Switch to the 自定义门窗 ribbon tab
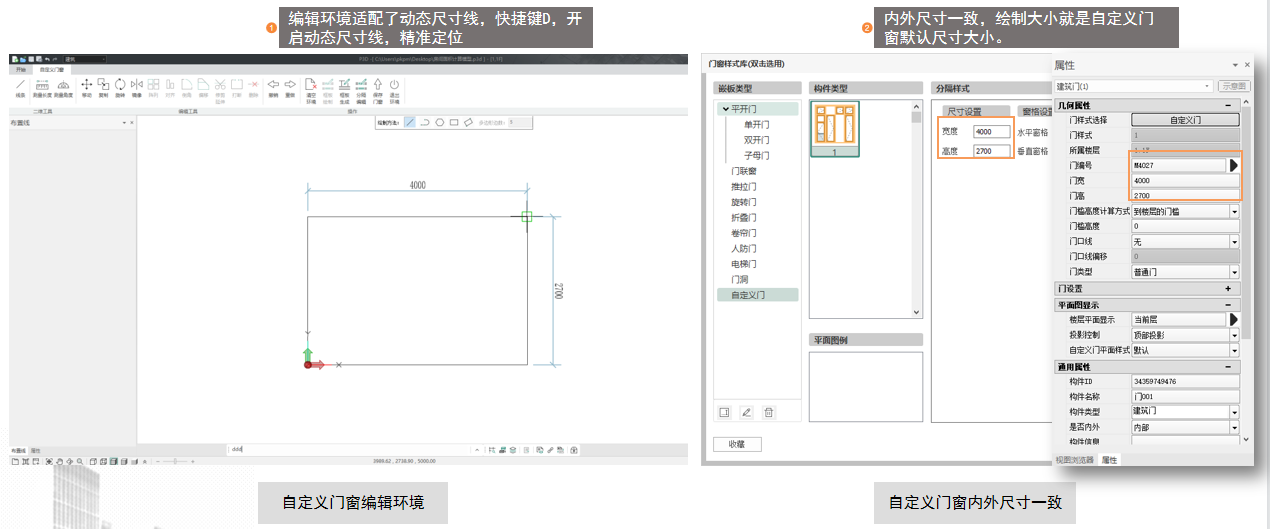This screenshot has height=529, width=1270. [51, 69]
